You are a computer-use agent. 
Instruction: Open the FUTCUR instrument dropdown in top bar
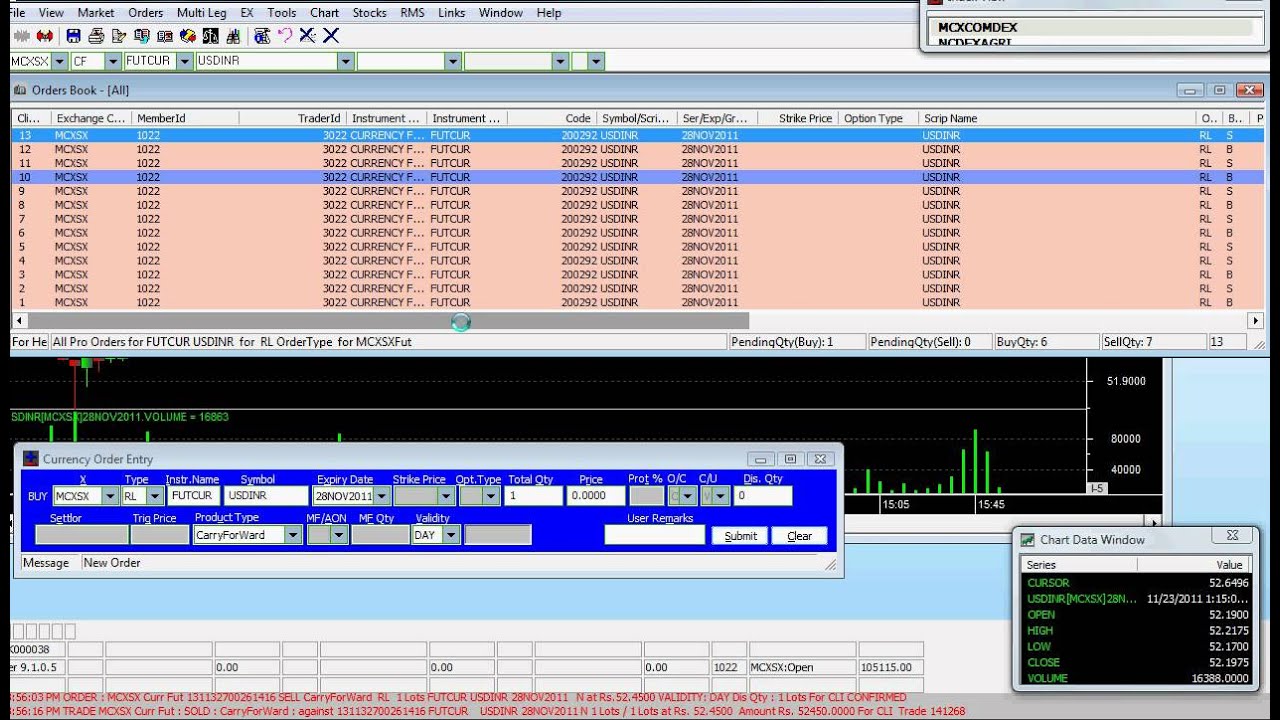click(184, 61)
